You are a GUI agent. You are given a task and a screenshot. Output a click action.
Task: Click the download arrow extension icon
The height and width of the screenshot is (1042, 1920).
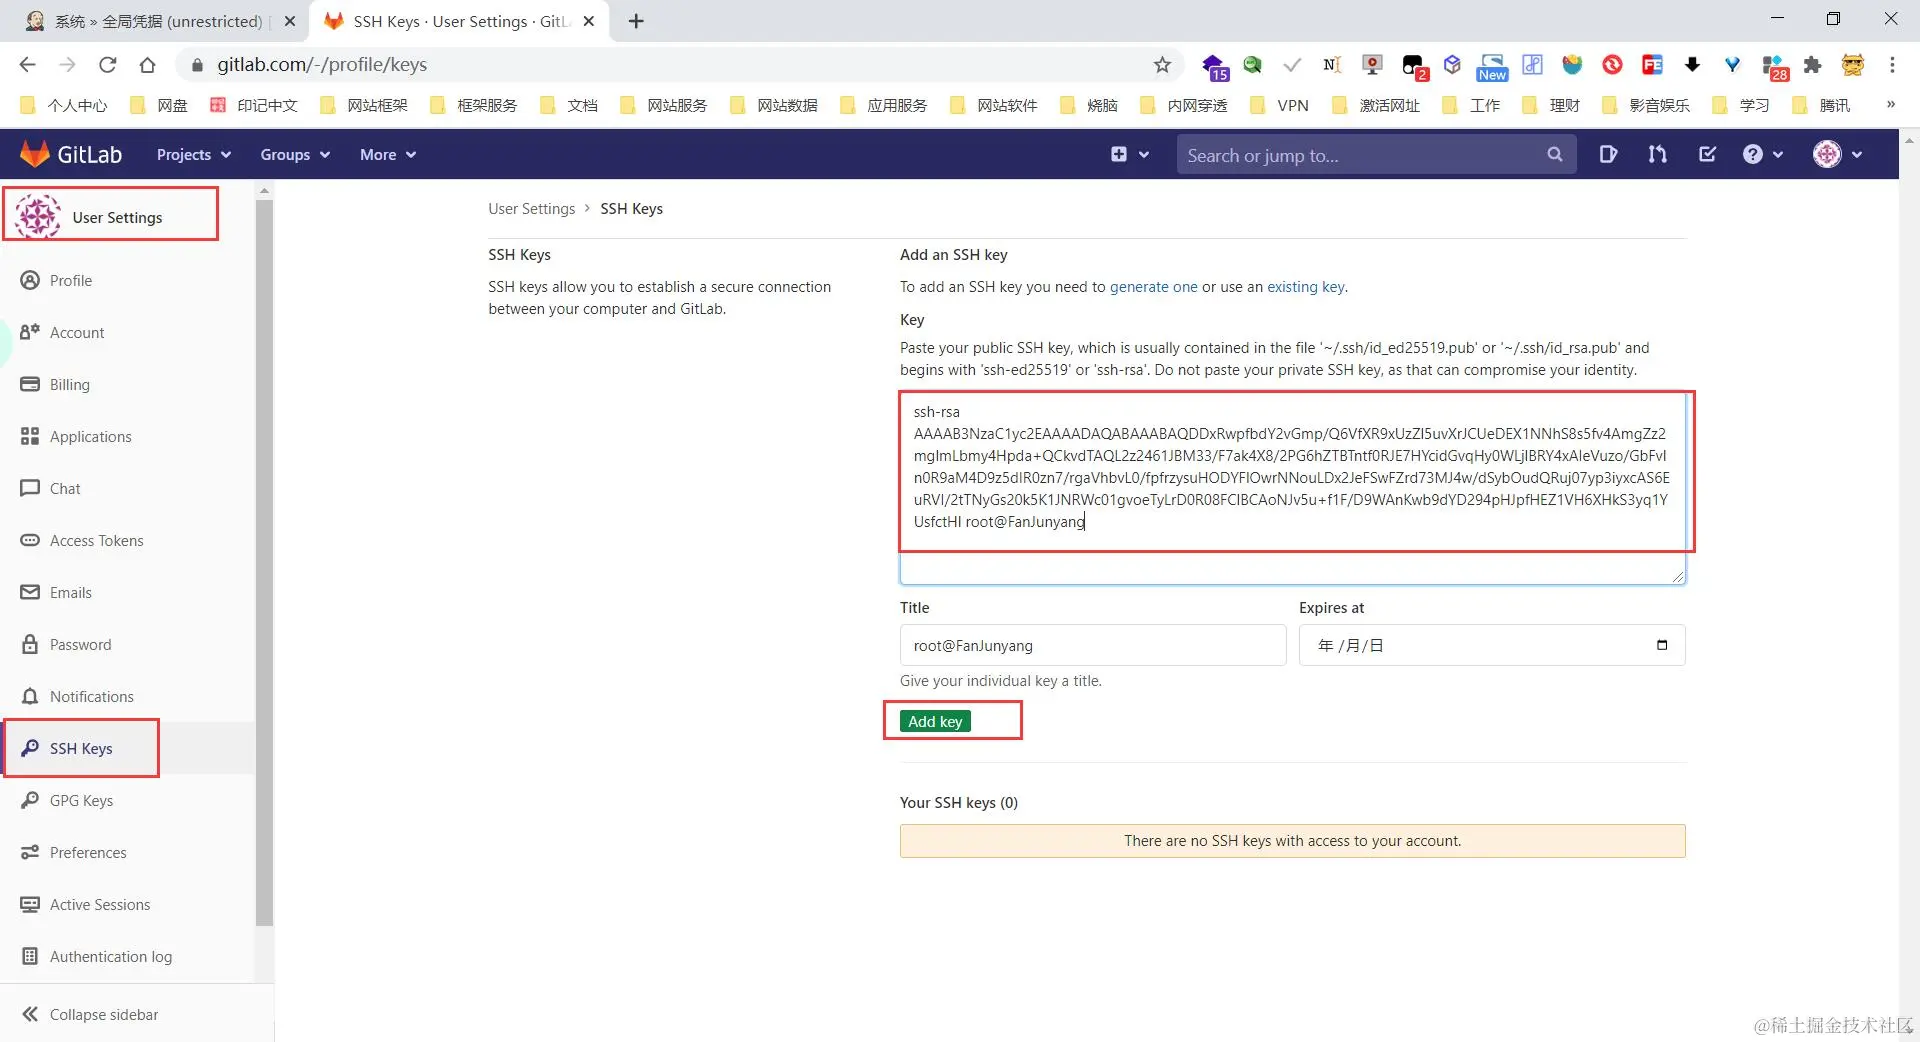(1692, 65)
